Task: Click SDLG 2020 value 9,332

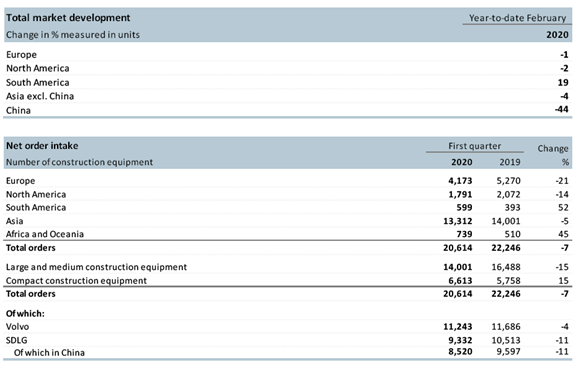Action: point(460,340)
